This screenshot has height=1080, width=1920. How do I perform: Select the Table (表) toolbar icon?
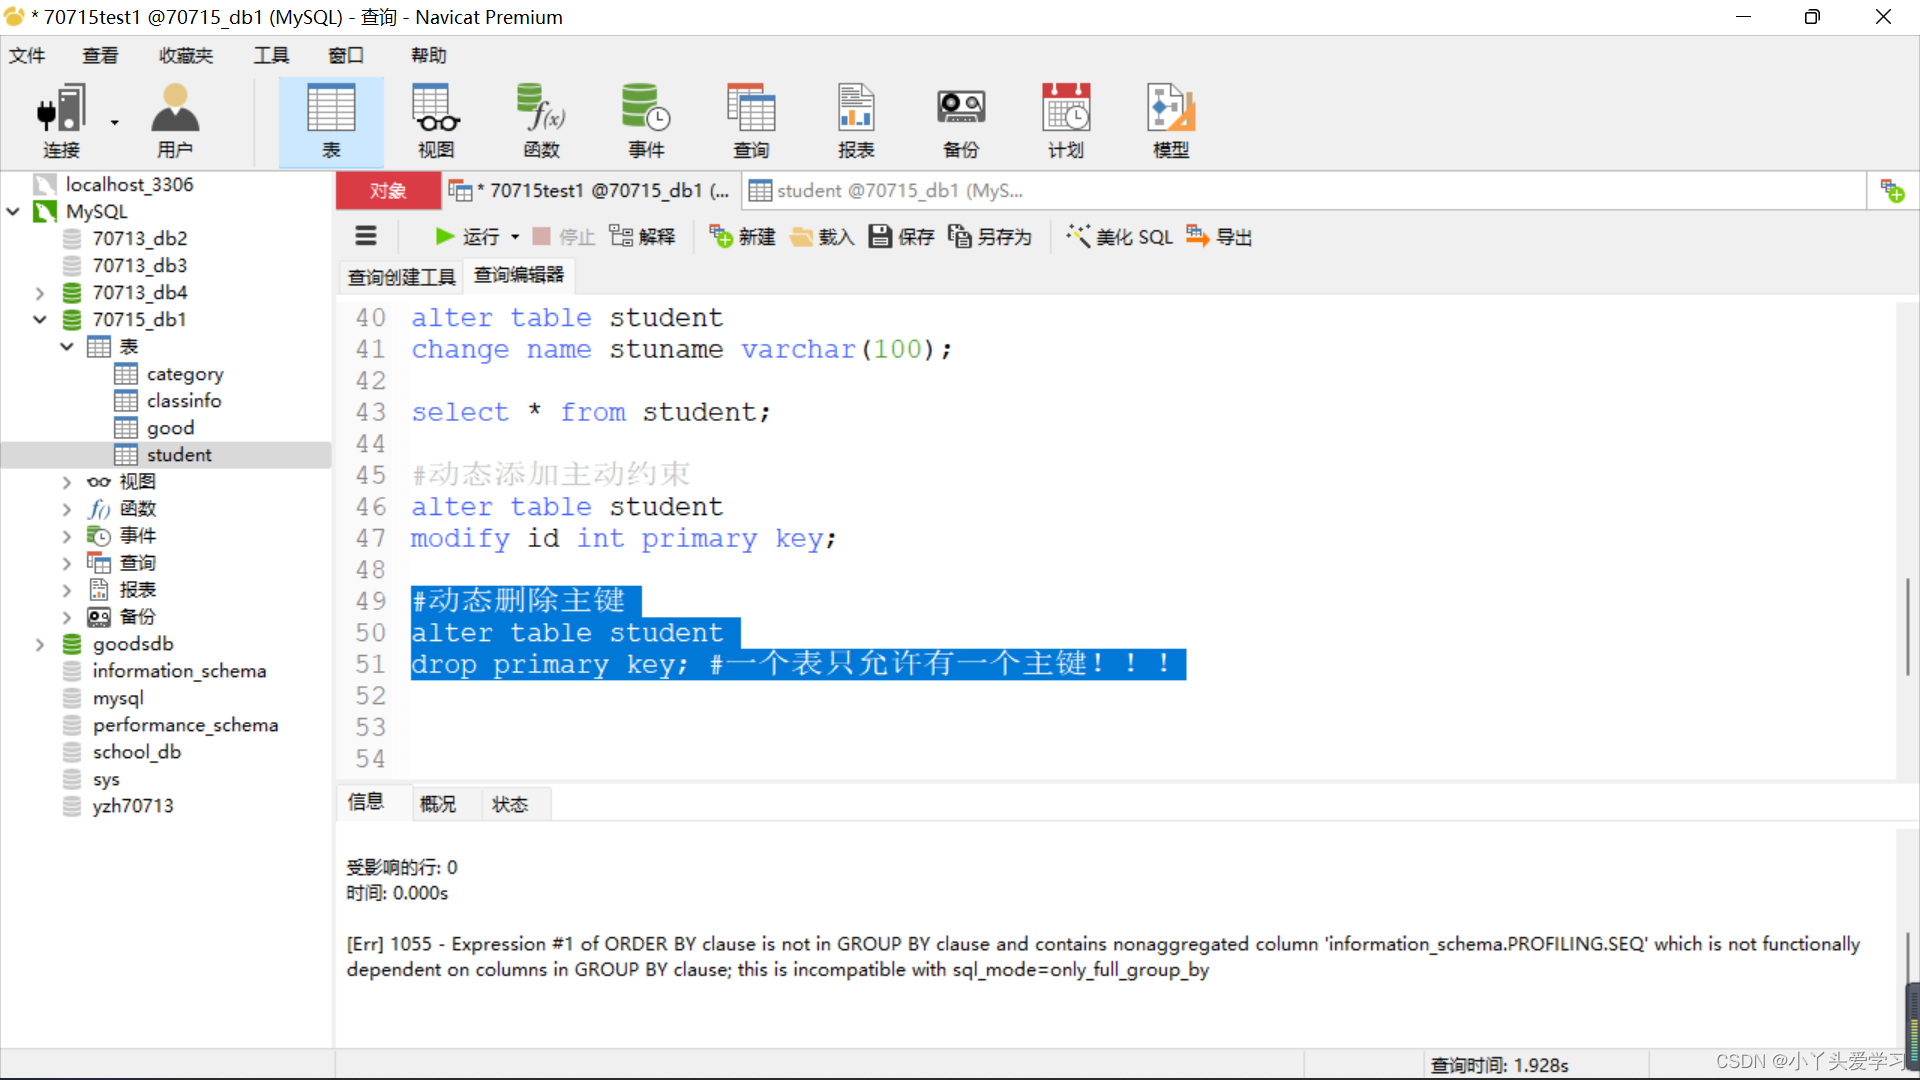331,121
